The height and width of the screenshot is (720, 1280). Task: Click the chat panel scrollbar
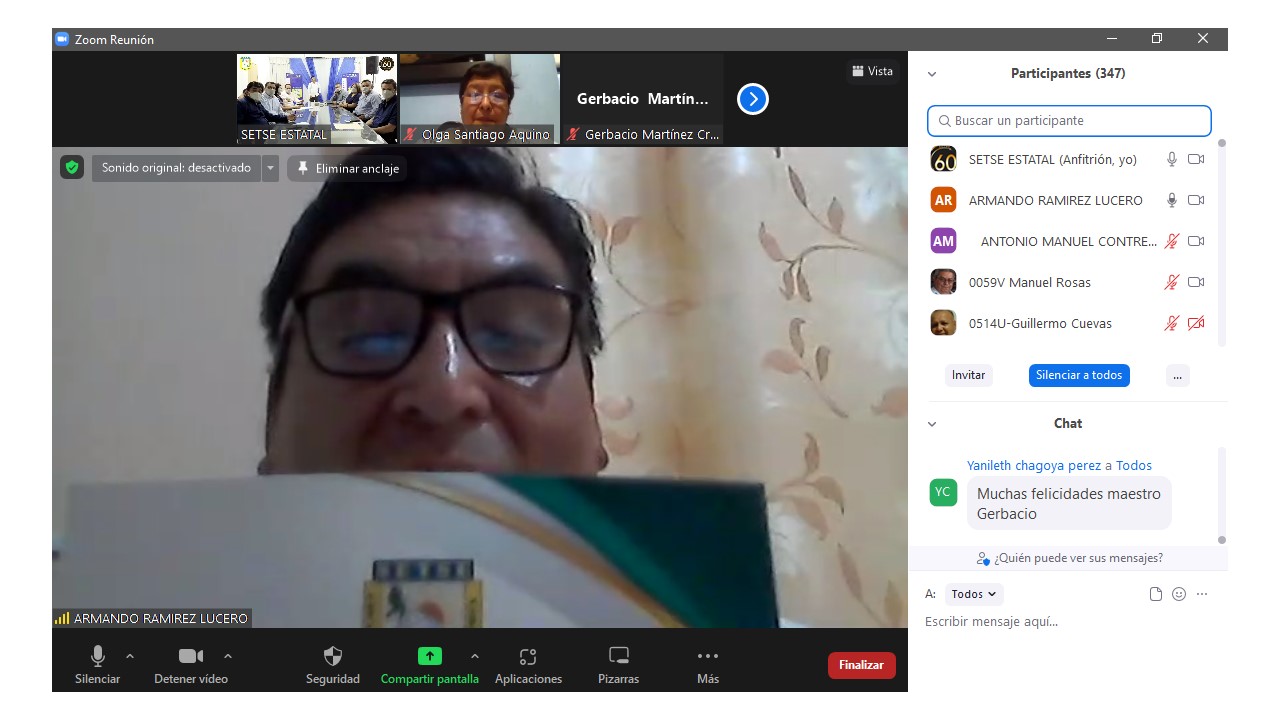pyautogui.click(x=1221, y=495)
